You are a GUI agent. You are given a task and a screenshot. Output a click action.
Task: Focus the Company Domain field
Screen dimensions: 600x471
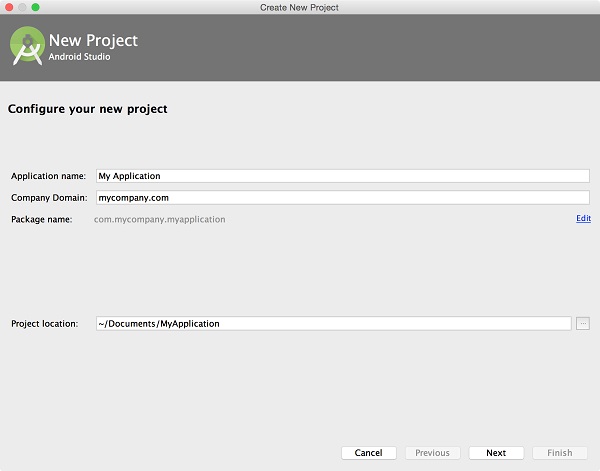coord(342,198)
